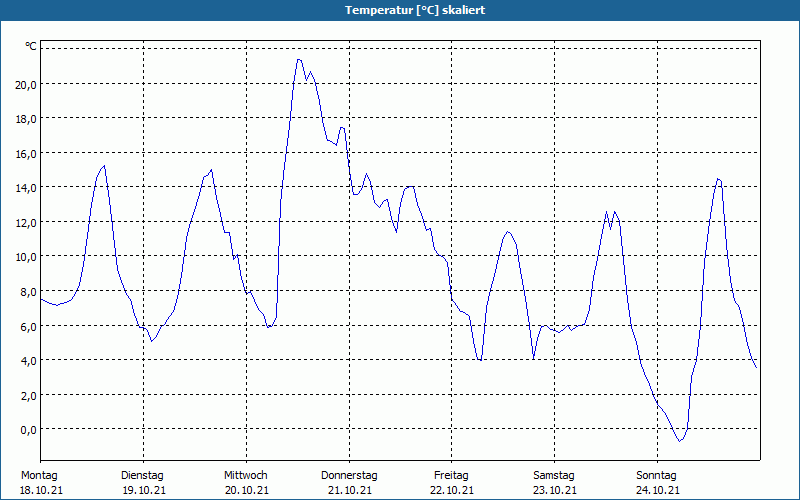Click the °C unit label on the axis

click(x=31, y=46)
